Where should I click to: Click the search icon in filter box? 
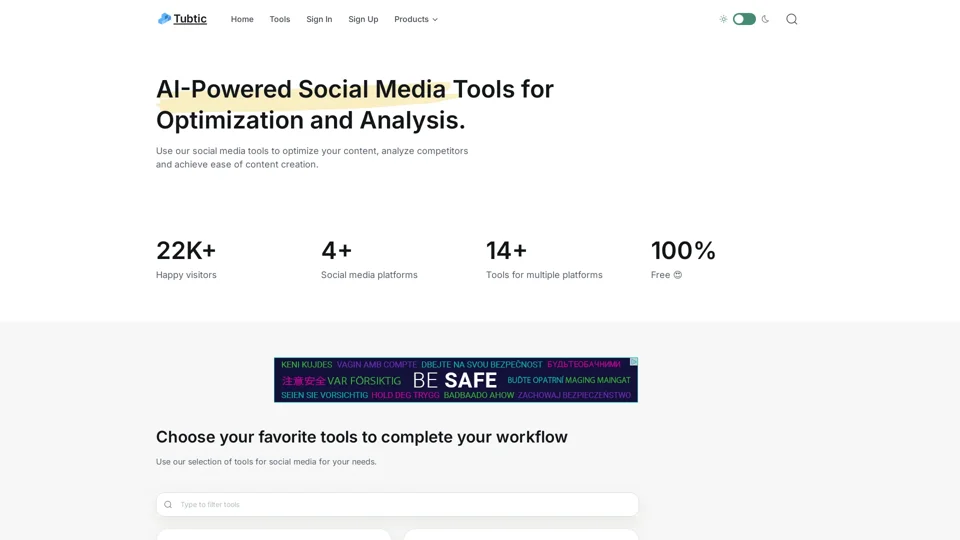(168, 504)
